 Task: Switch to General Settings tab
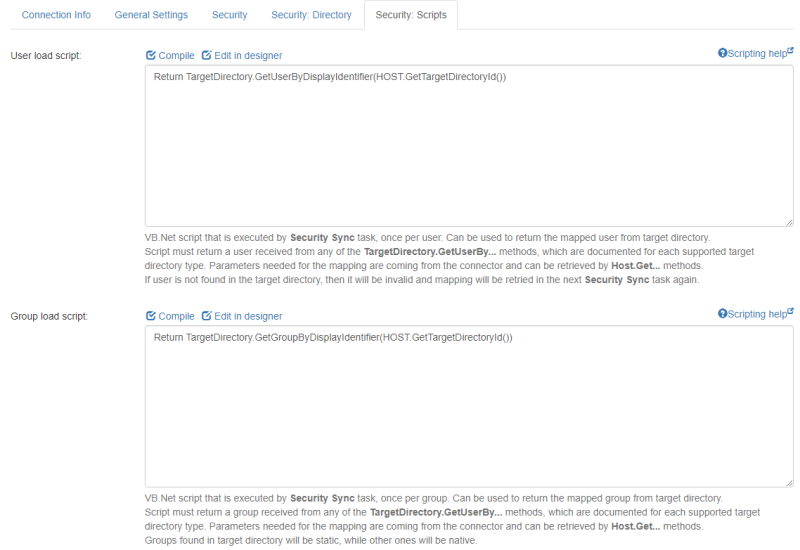[x=151, y=15]
